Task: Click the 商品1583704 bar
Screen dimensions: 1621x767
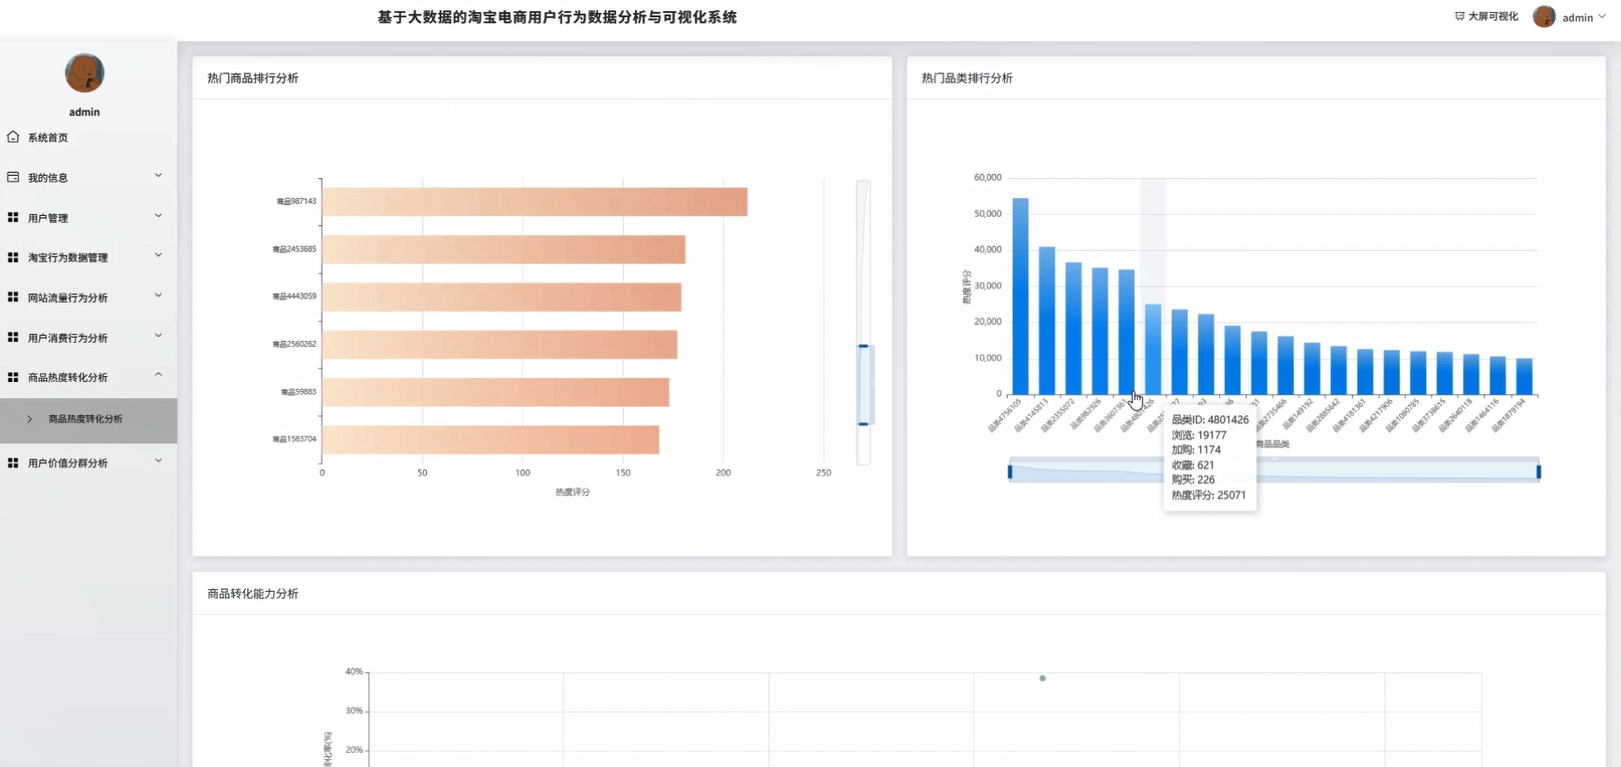Action: (x=490, y=439)
